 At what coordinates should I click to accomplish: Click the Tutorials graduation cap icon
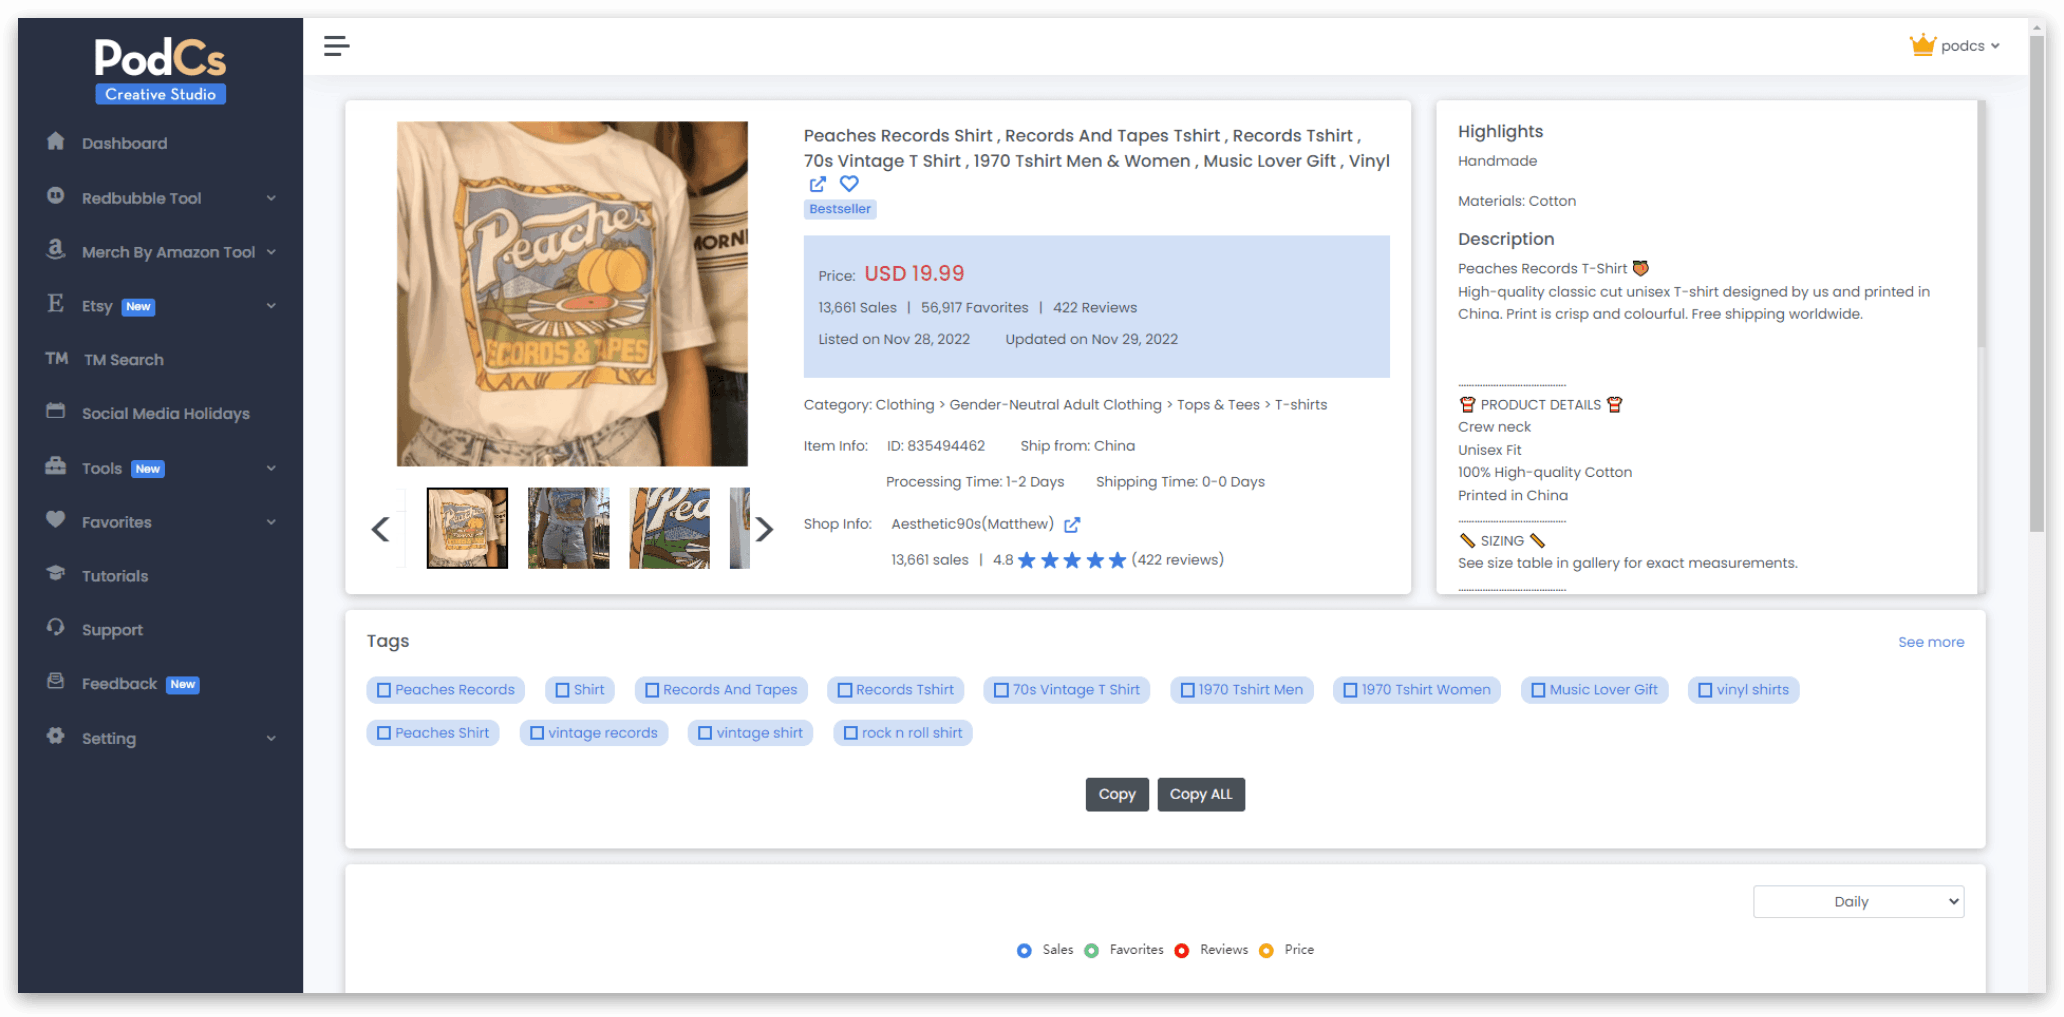point(56,573)
